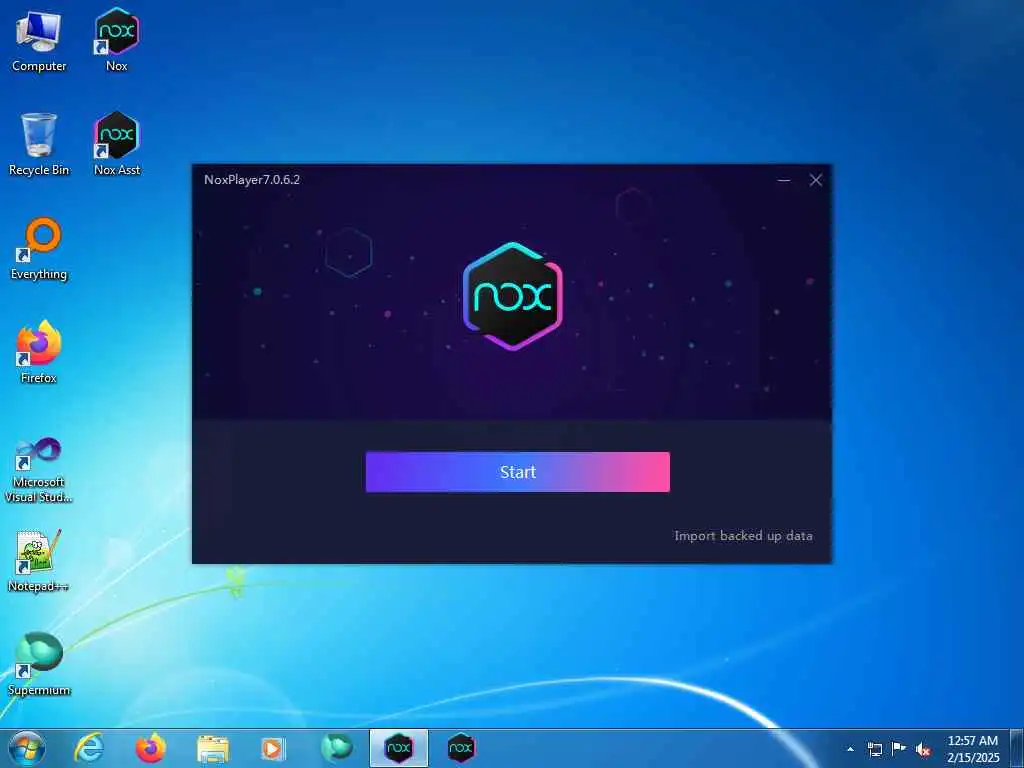Open Supermium browser from taskbar
Viewport: 1024px width, 768px height.
[336, 748]
